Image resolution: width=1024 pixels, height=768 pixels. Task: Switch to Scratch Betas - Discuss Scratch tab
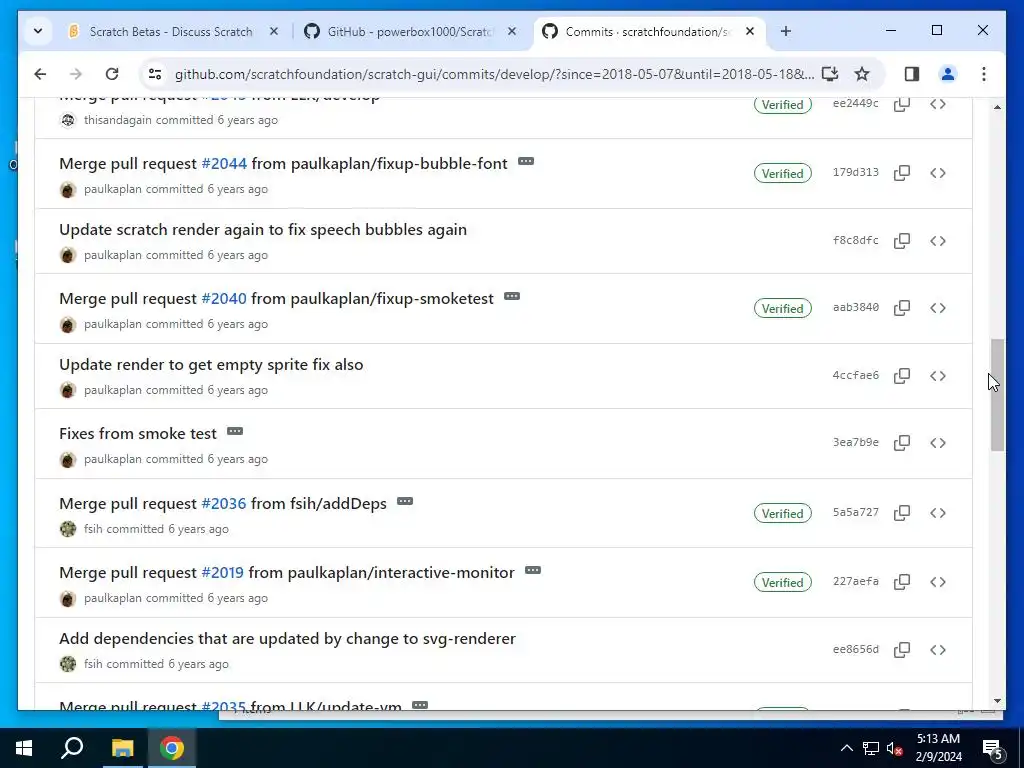point(171,31)
